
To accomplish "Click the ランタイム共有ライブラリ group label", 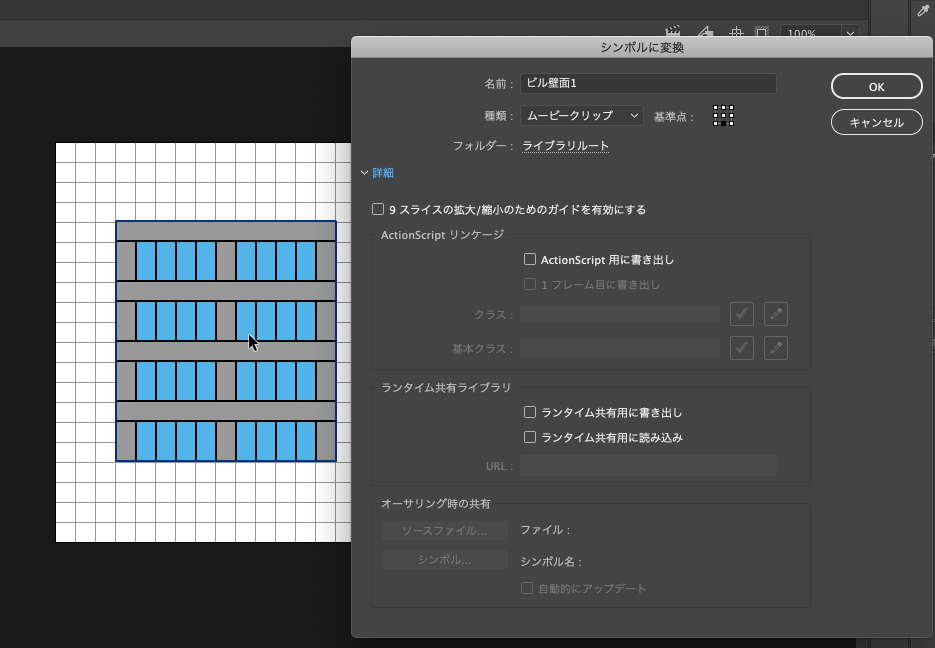I will 446,387.
